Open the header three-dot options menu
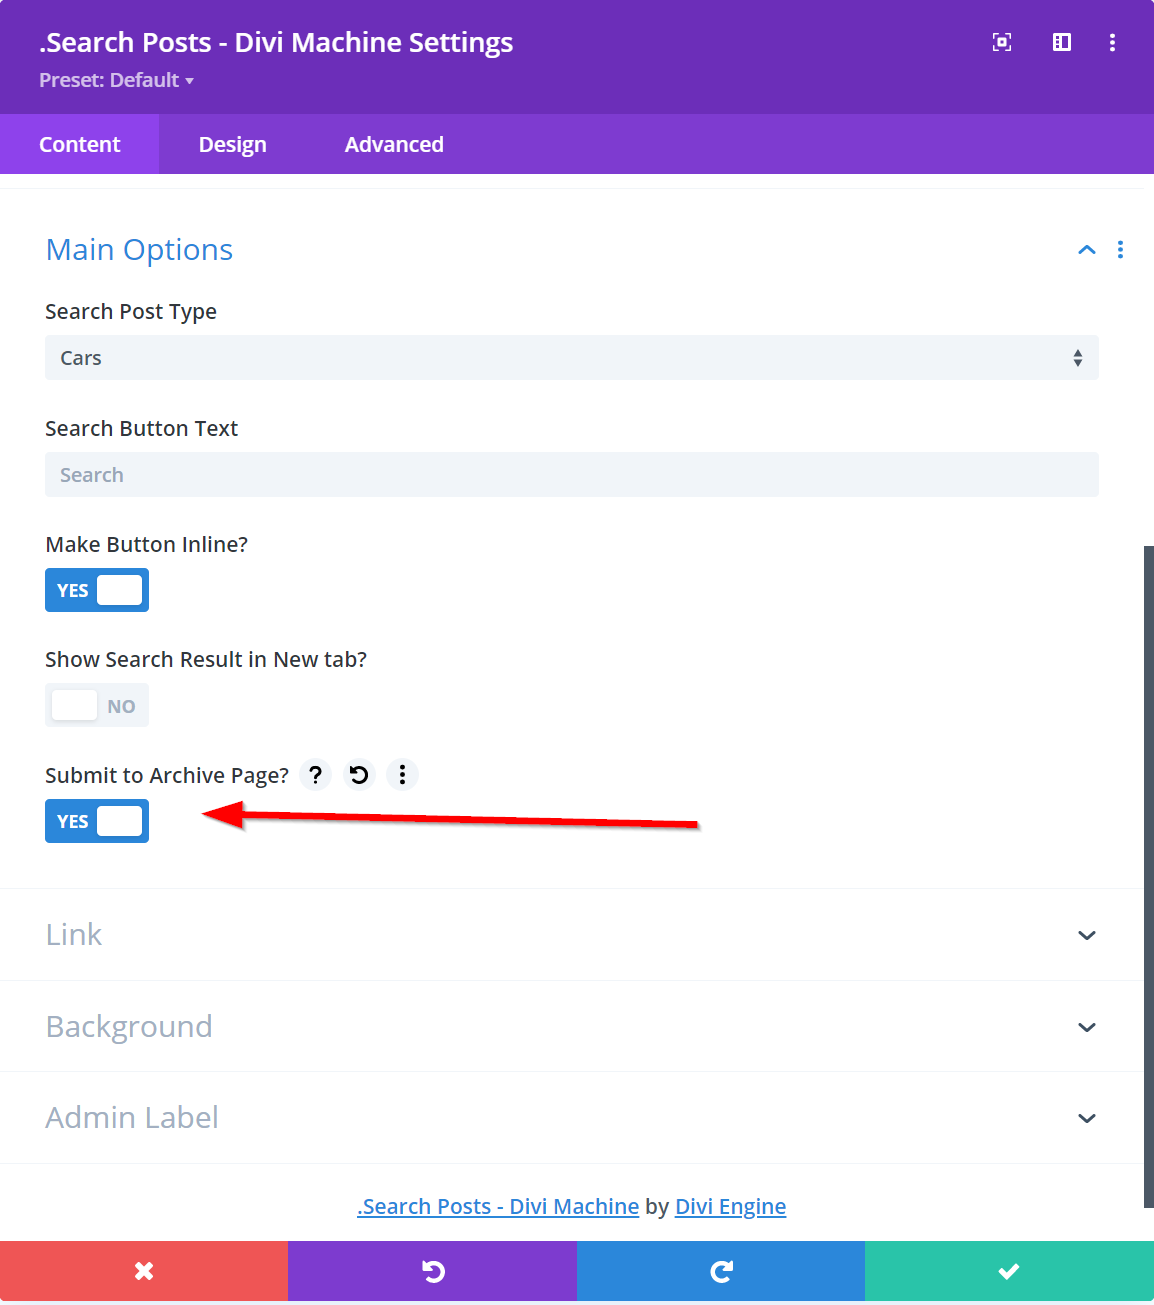 [x=1112, y=42]
